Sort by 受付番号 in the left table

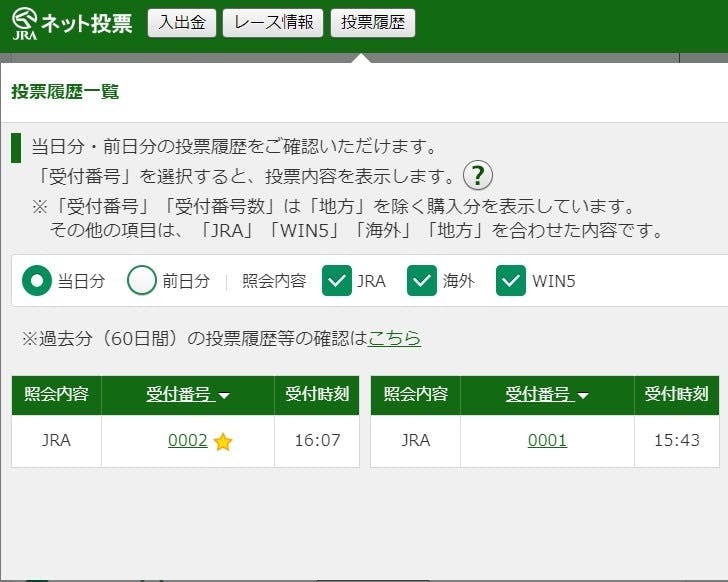[x=188, y=395]
